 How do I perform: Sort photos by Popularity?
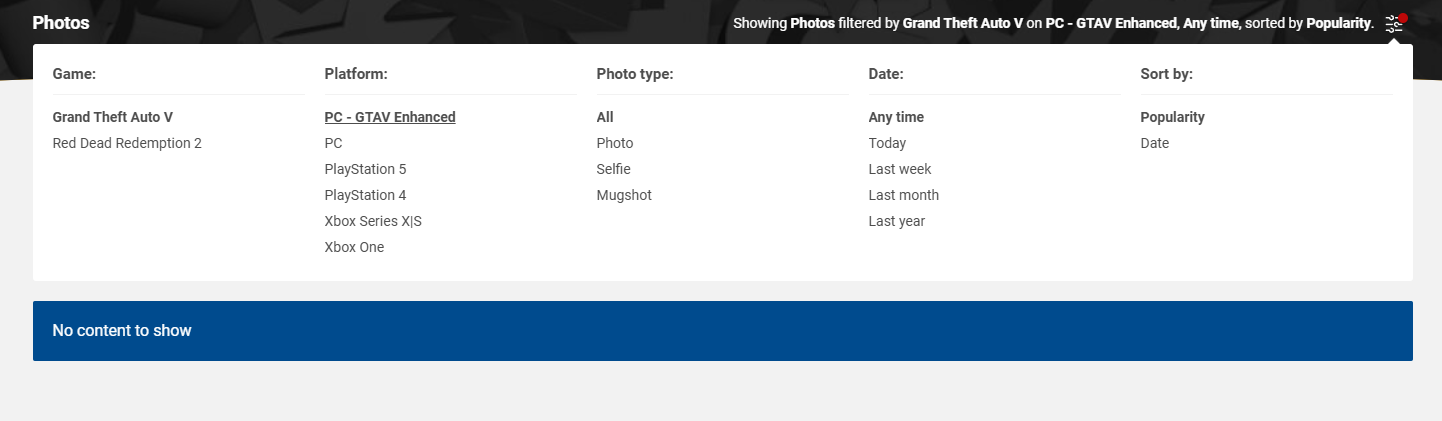1172,117
